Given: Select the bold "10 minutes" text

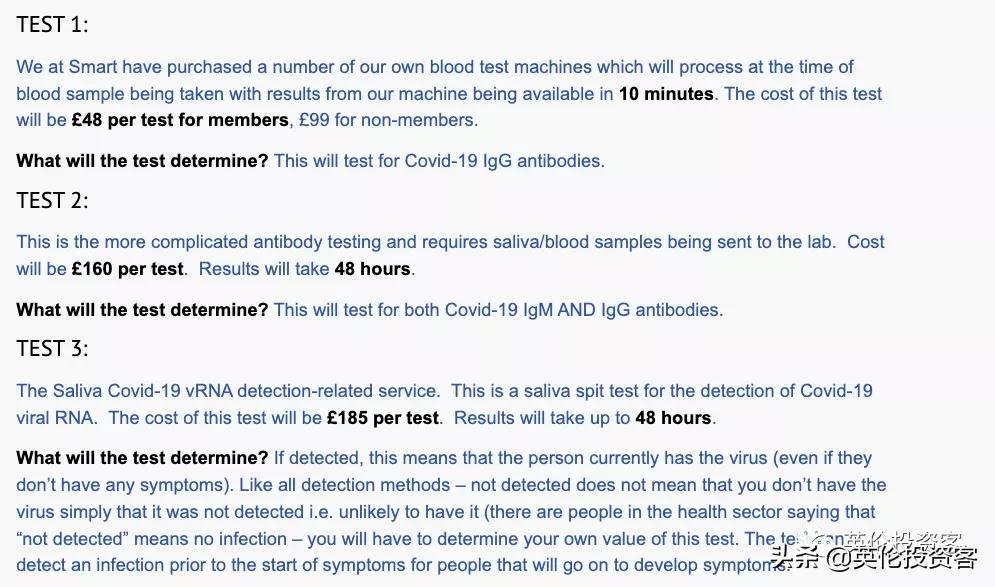Looking at the screenshot, I should [666, 94].
